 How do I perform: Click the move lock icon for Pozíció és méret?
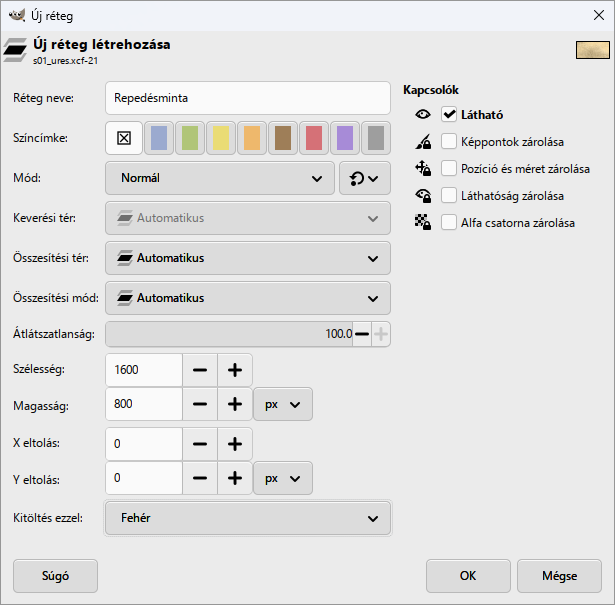coord(423,169)
